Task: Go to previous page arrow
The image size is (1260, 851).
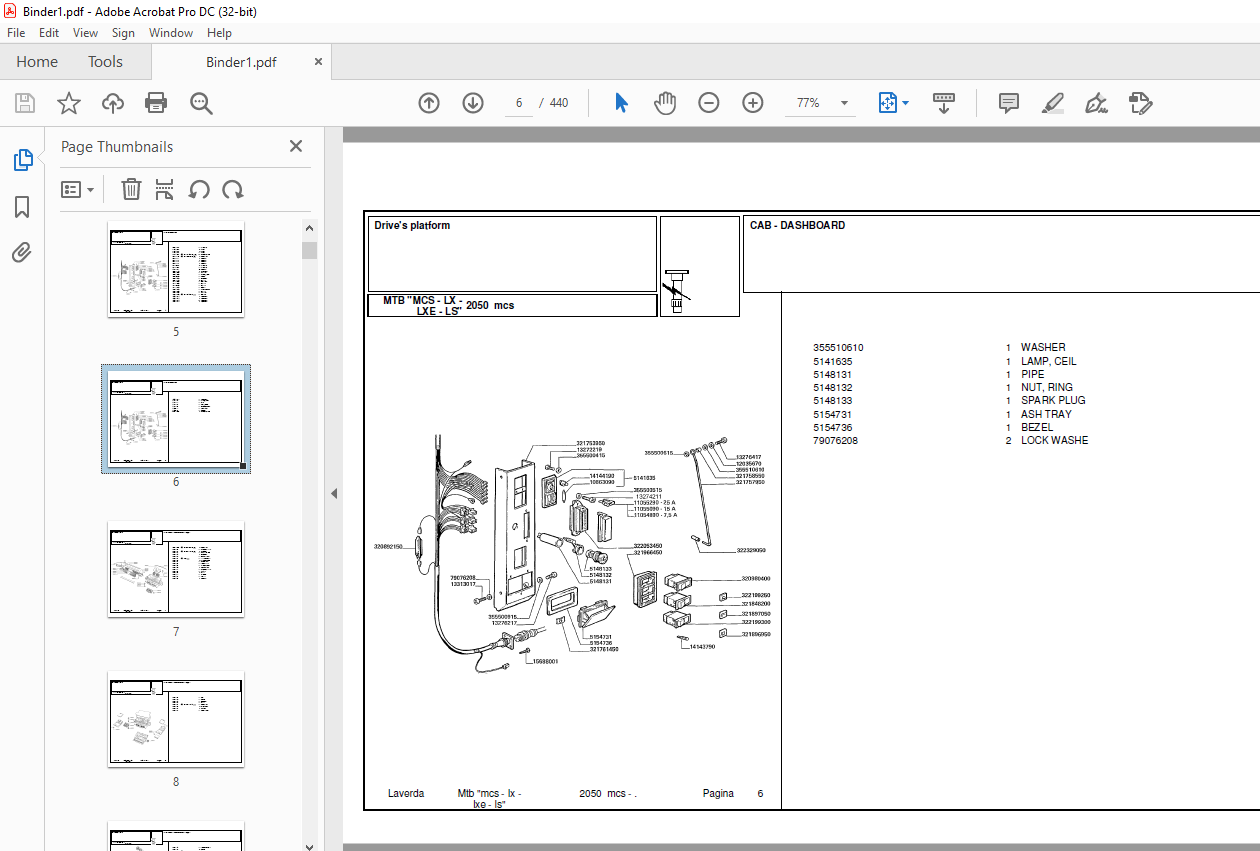Action: click(429, 103)
